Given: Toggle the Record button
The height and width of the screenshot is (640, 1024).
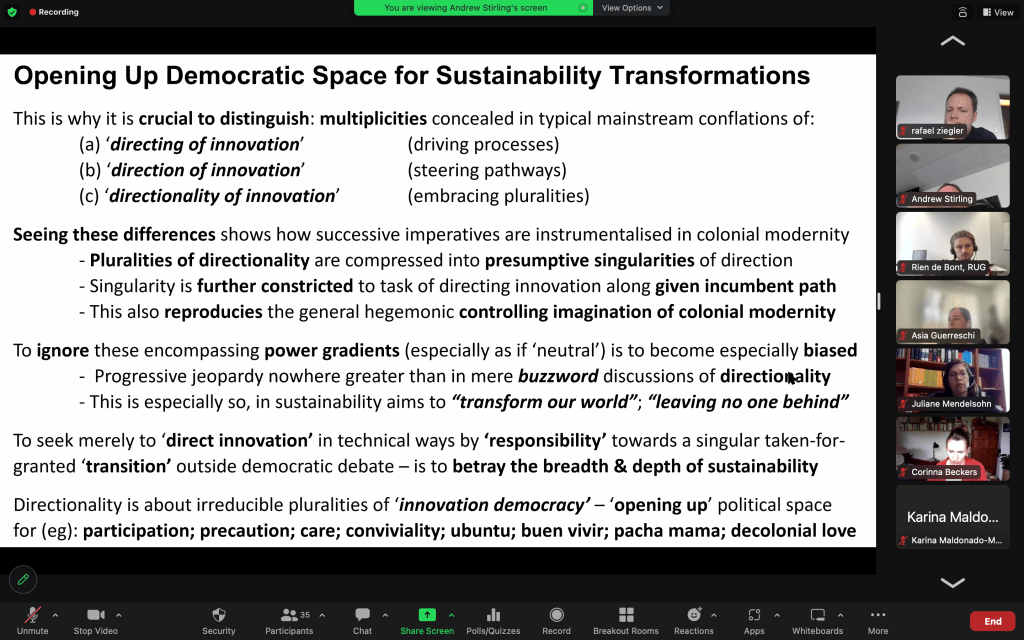Looking at the screenshot, I should pyautogui.click(x=556, y=620).
